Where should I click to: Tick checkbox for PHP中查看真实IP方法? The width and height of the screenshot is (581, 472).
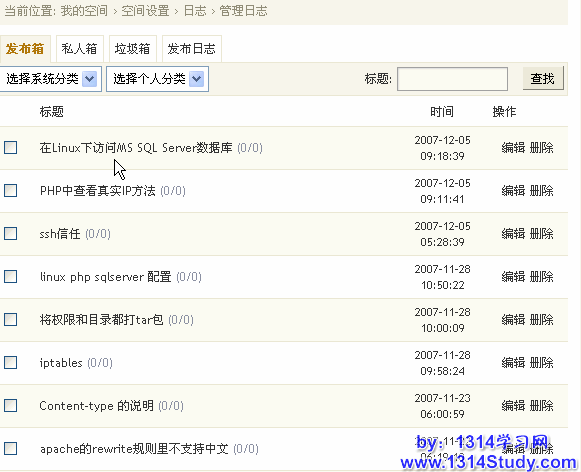click(x=10, y=190)
